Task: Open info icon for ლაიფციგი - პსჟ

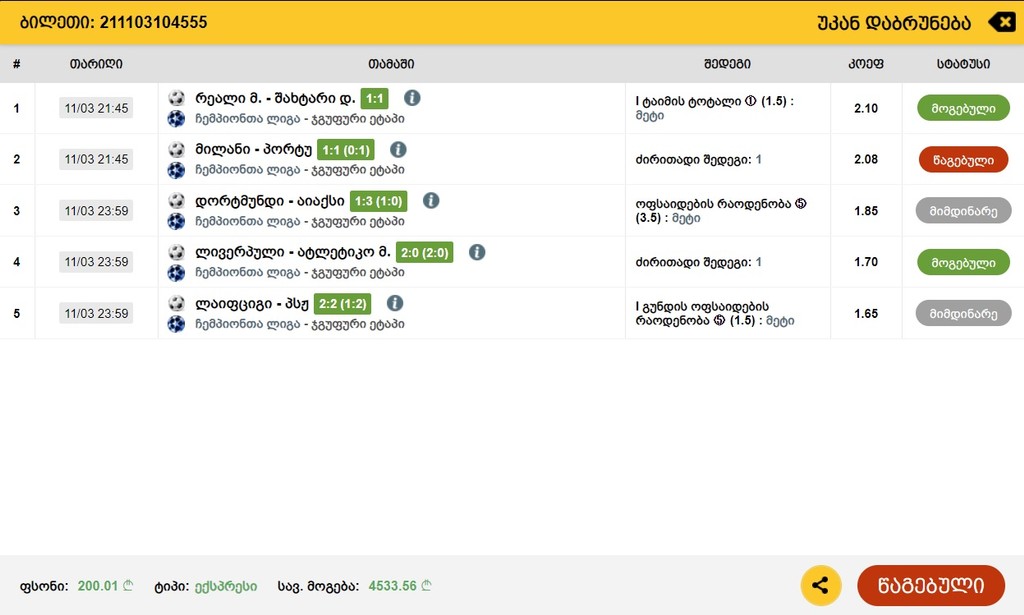Action: pos(395,303)
